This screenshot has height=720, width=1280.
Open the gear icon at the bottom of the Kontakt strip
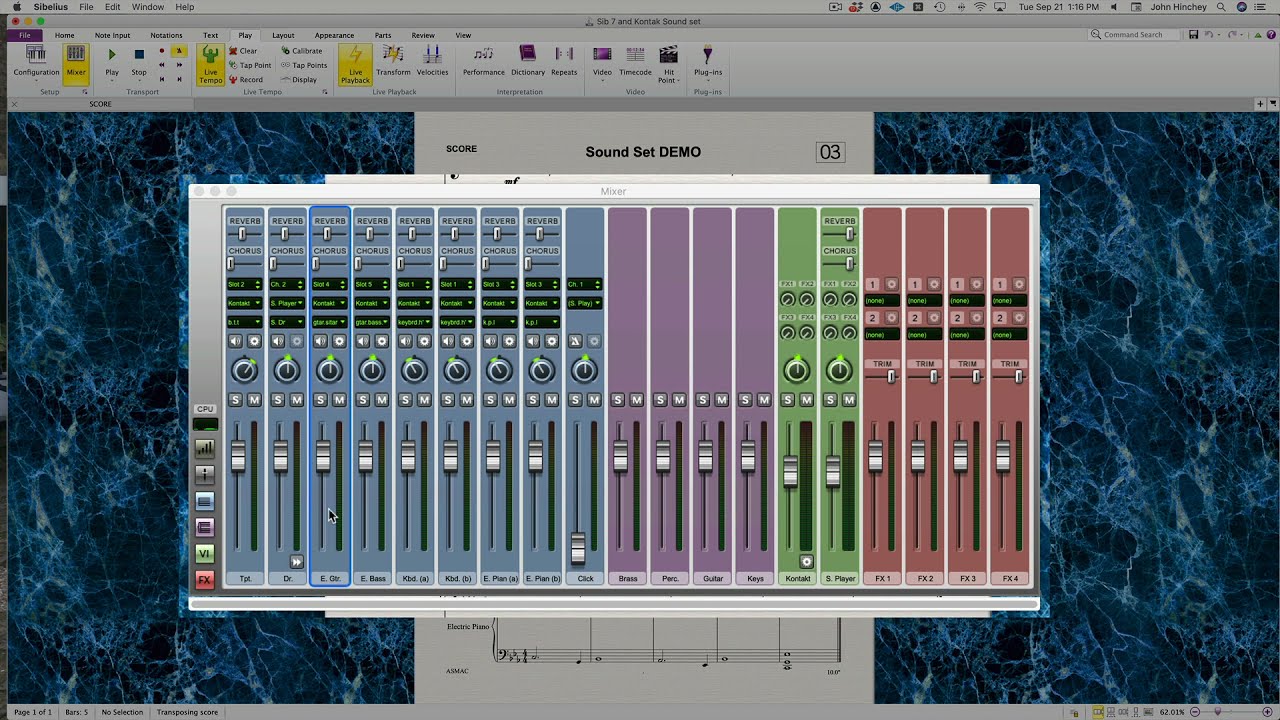(x=807, y=562)
